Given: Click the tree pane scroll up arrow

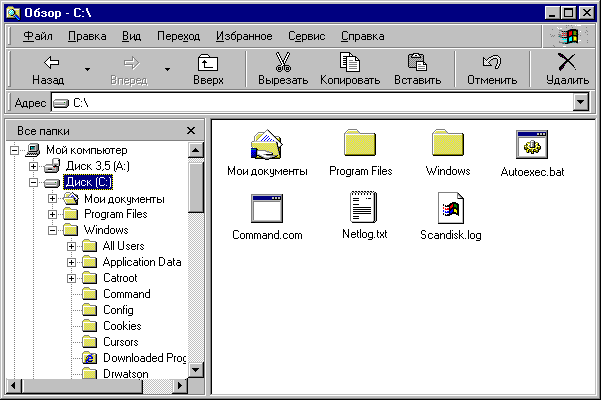Looking at the screenshot, I should 195,150.
